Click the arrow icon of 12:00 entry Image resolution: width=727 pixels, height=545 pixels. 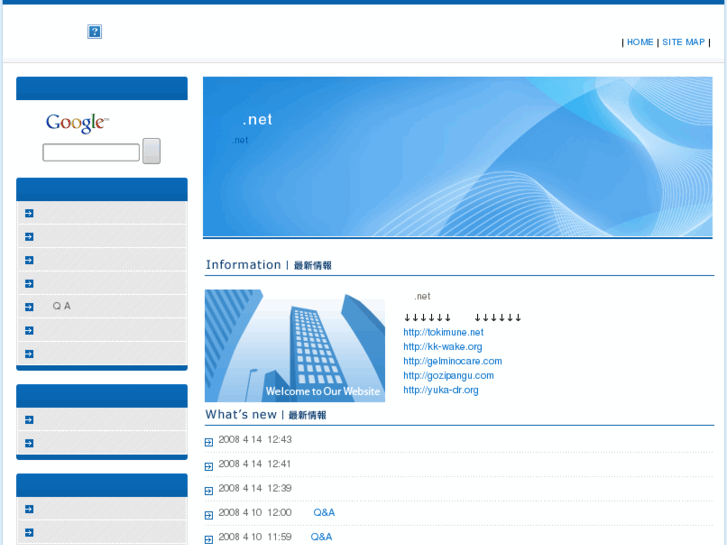pyautogui.click(x=209, y=515)
